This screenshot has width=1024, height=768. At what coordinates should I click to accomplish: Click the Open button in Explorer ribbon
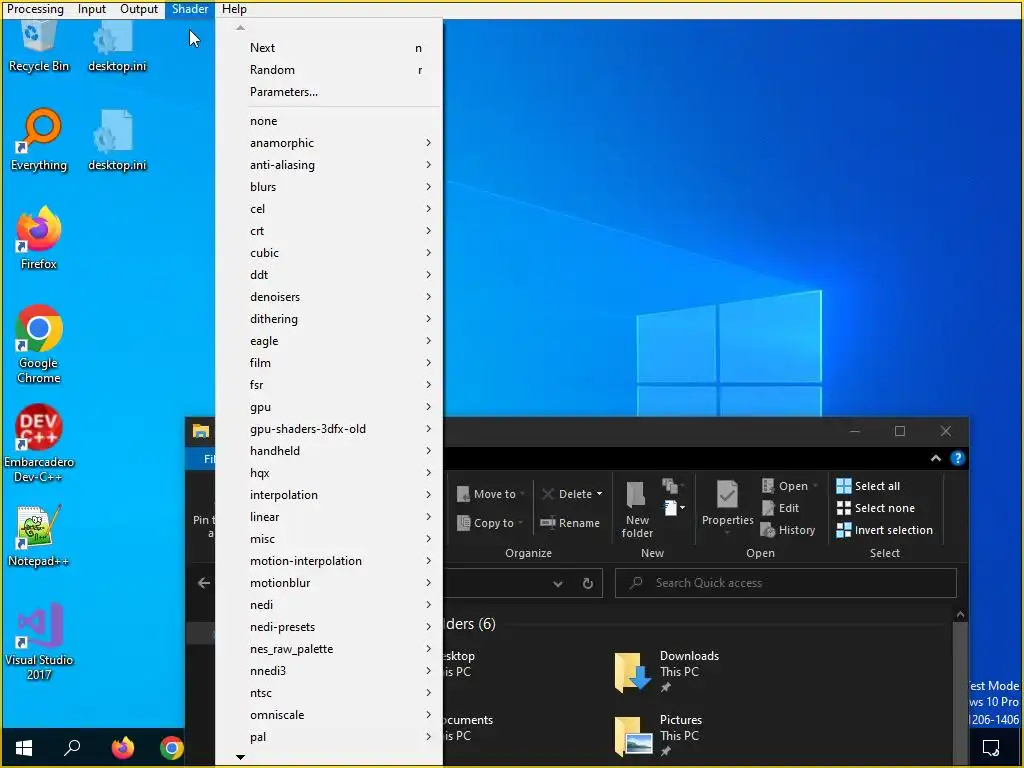pyautogui.click(x=789, y=486)
